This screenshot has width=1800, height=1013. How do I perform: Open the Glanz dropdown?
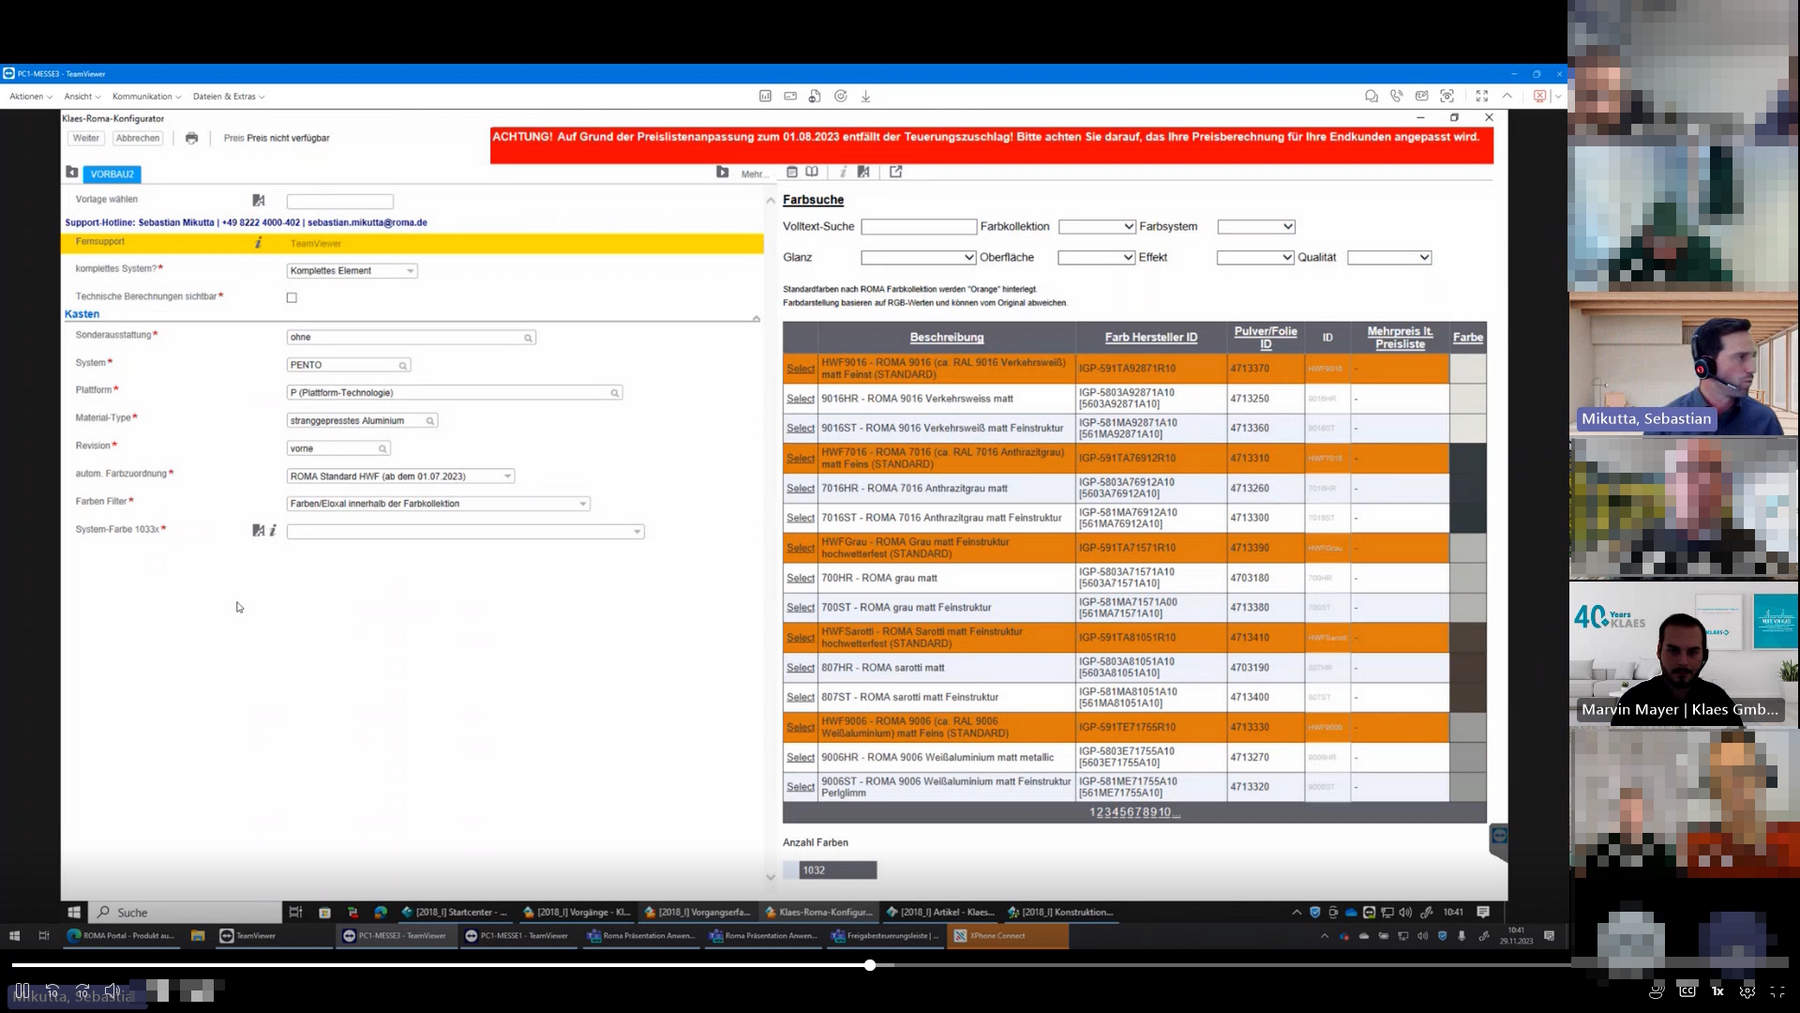coord(918,258)
